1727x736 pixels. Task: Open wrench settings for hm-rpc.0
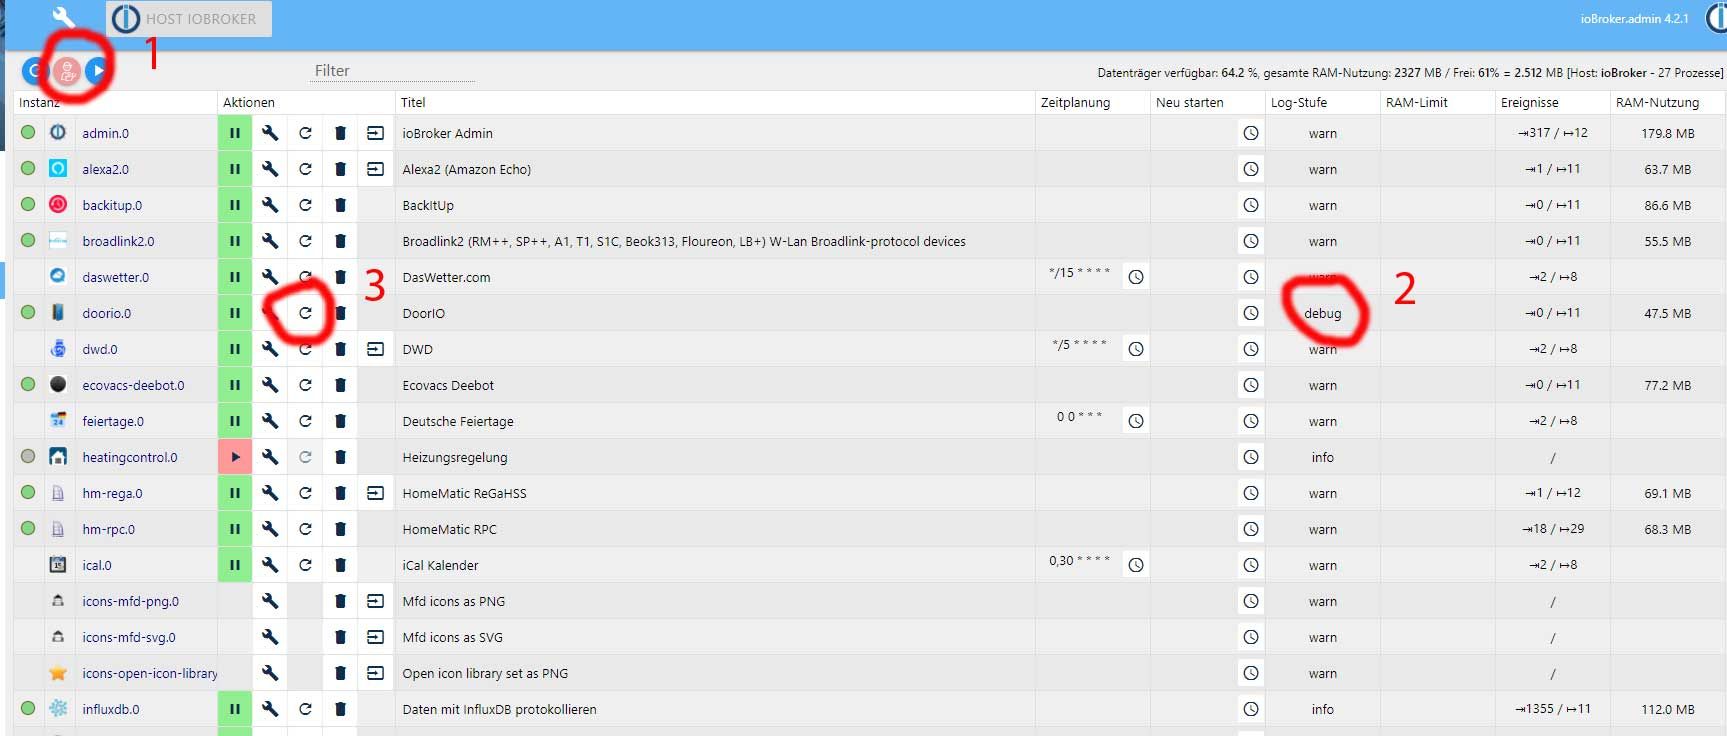coord(270,529)
